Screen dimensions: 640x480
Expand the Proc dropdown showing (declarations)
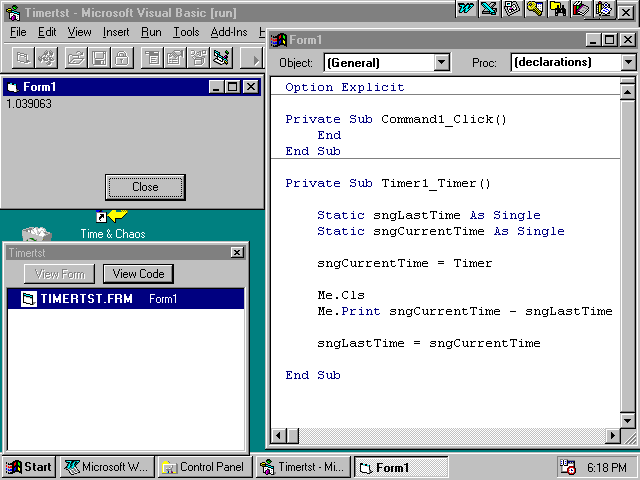[x=628, y=62]
